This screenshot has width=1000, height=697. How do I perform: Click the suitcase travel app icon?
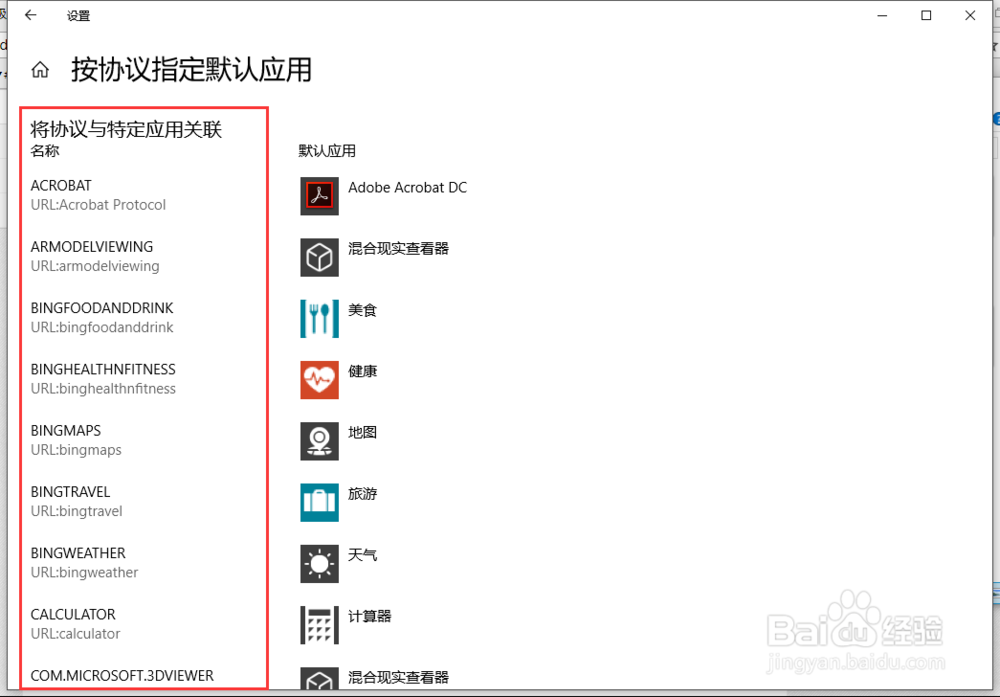(320, 502)
